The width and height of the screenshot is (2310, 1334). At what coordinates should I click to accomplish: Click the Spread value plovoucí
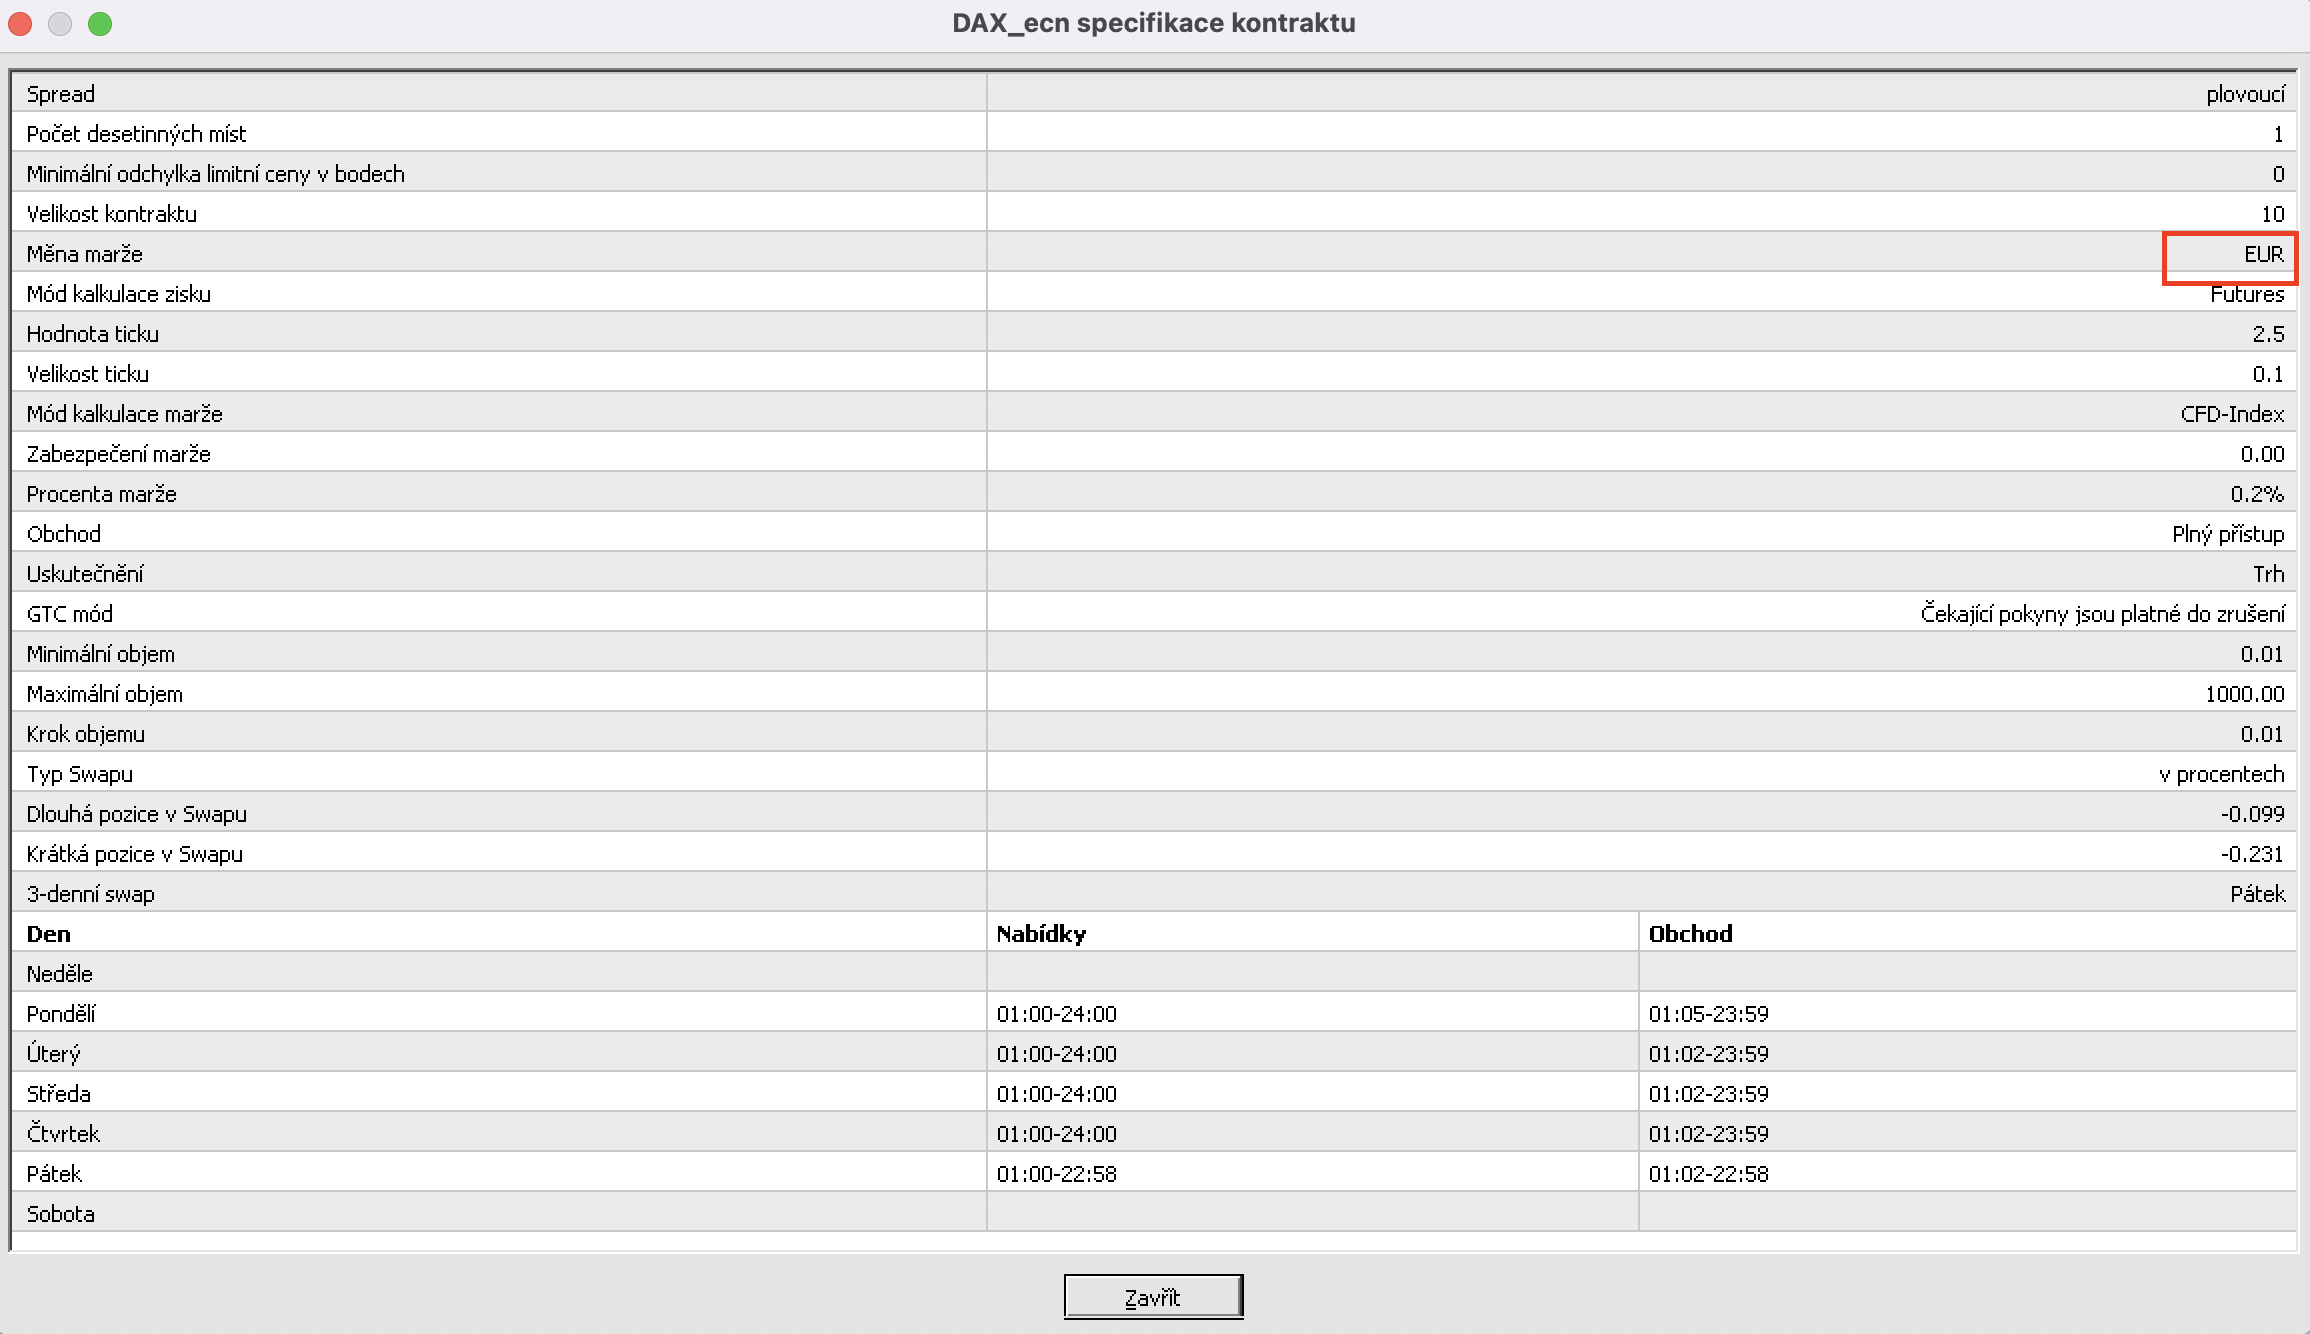(2245, 94)
